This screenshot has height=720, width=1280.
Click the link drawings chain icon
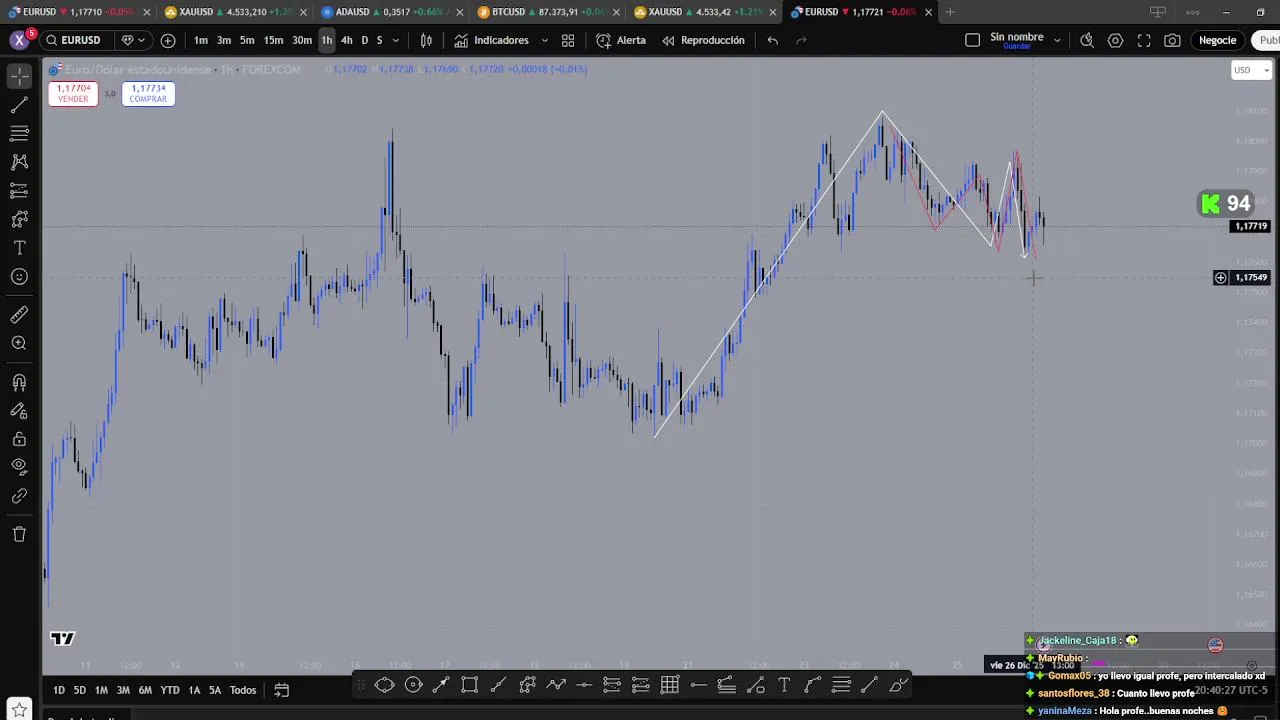(19, 496)
